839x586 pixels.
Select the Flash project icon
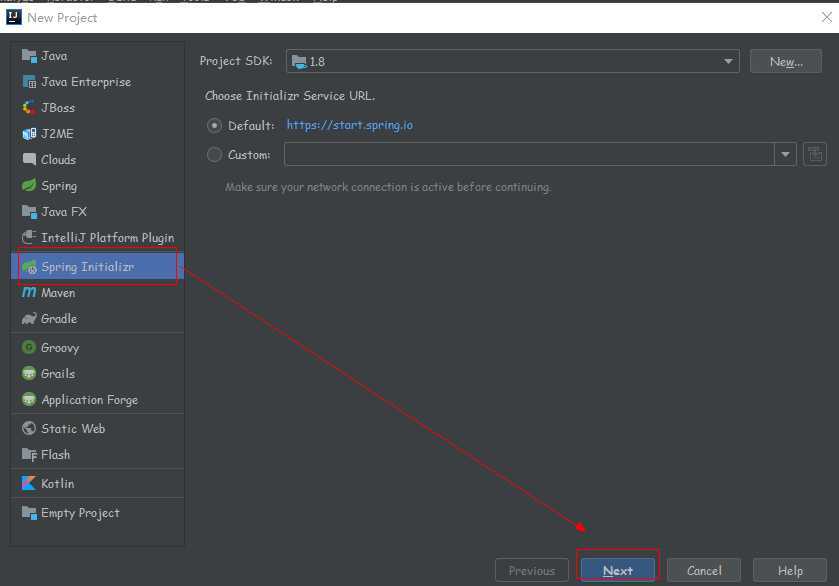pos(29,454)
